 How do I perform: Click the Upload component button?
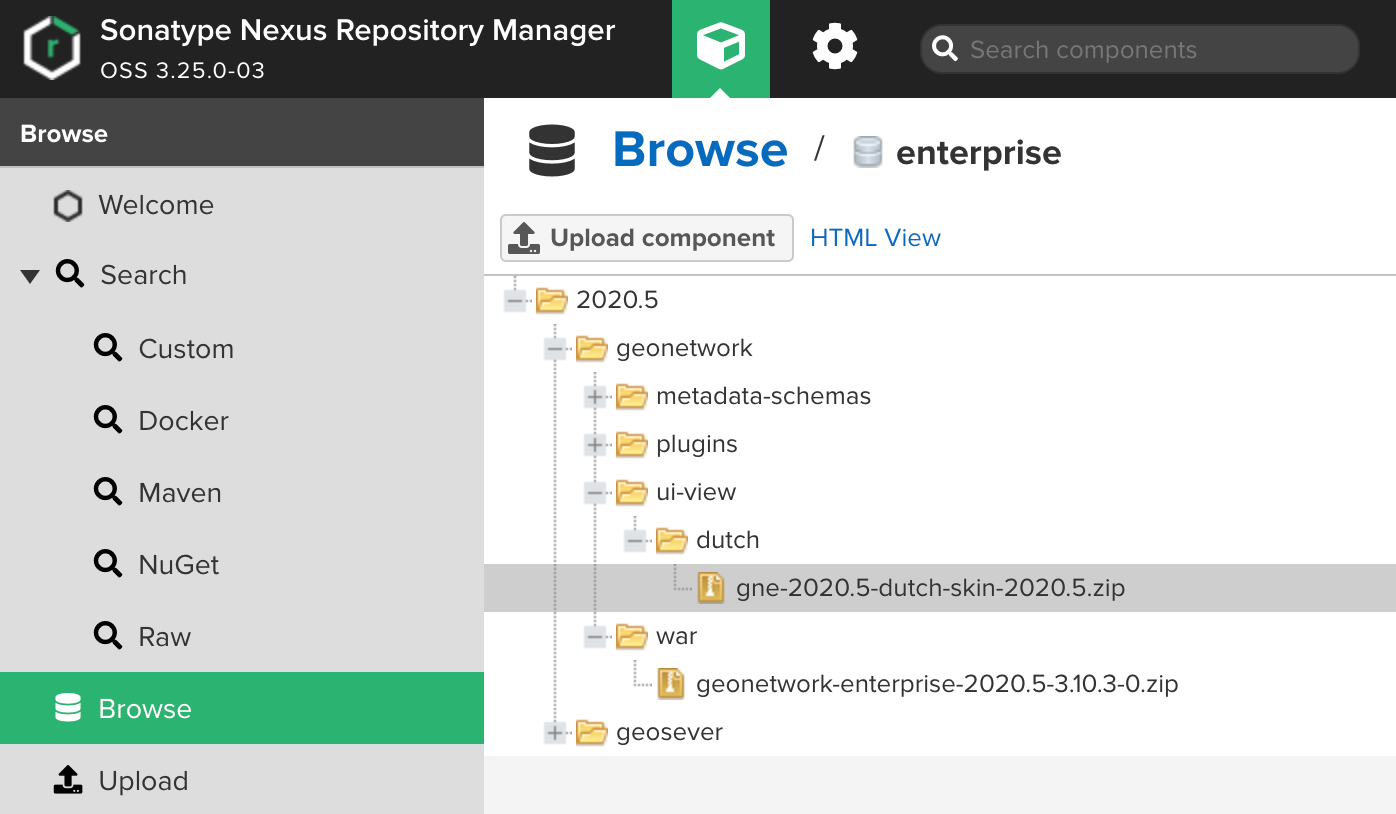click(646, 238)
